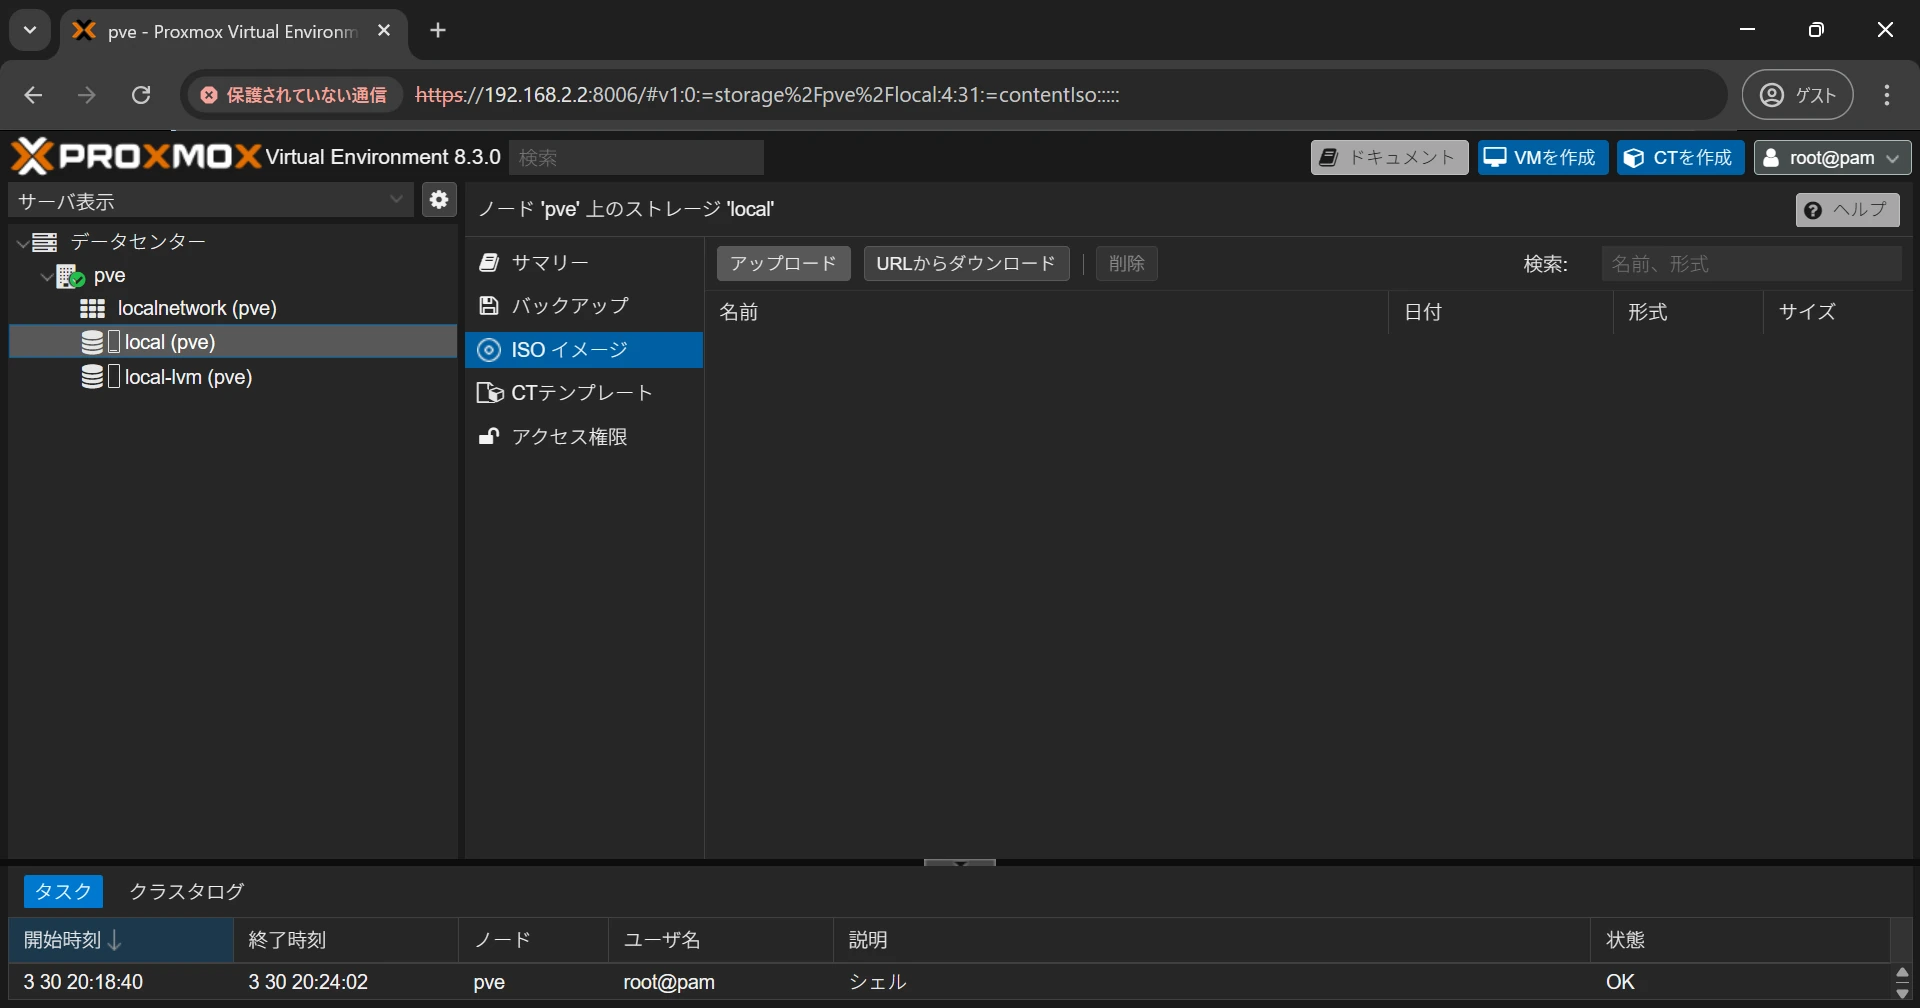Viewport: 1920px width, 1008px height.
Task: Sort tasks by start time column
Action: [121, 940]
